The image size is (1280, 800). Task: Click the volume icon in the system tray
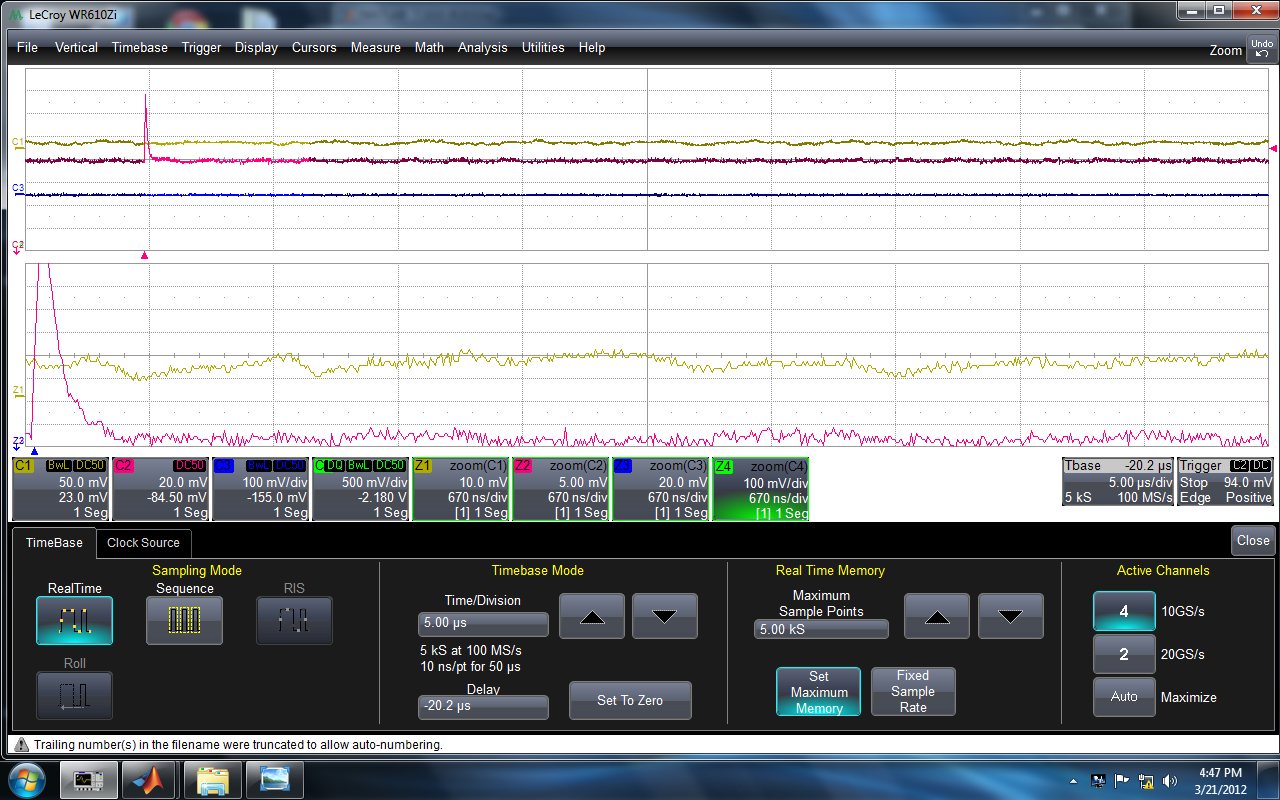coord(1169,780)
